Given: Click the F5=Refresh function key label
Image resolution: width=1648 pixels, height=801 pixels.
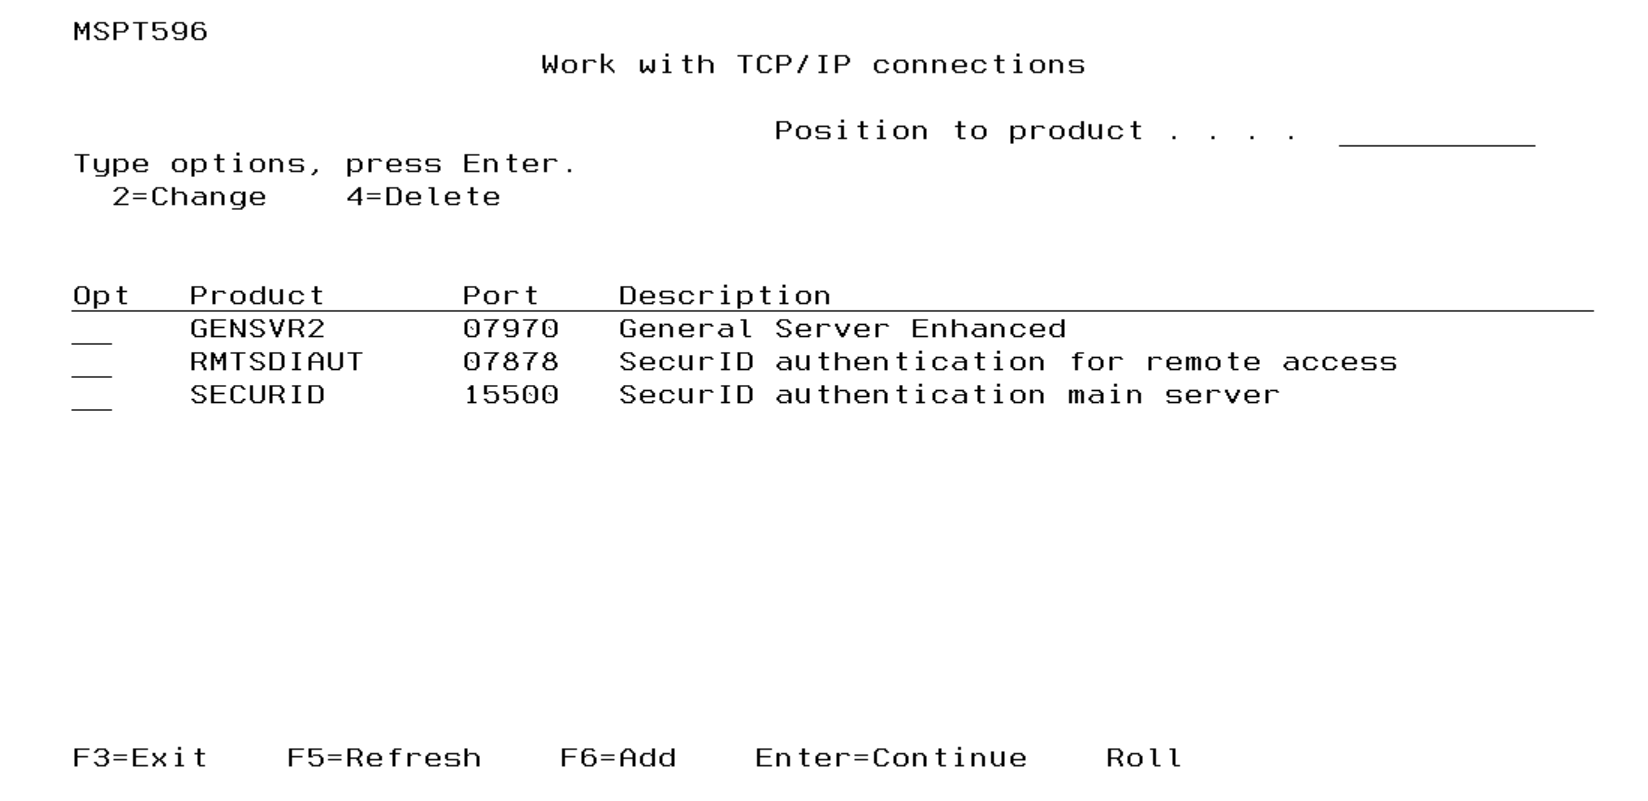Looking at the screenshot, I should coord(384,757).
